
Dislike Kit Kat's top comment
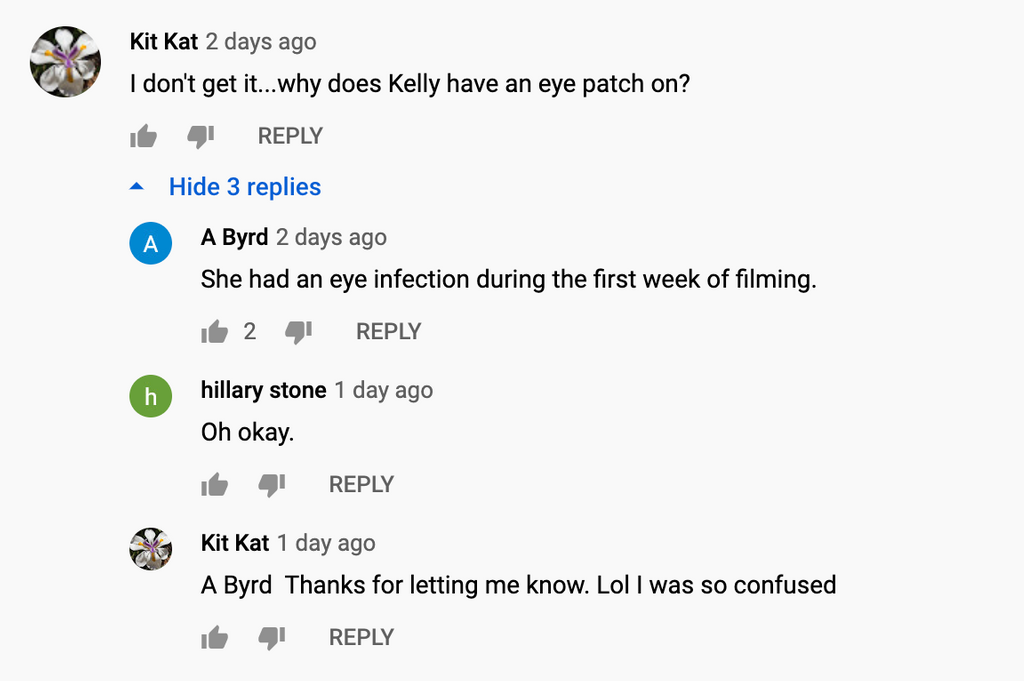click(201, 136)
